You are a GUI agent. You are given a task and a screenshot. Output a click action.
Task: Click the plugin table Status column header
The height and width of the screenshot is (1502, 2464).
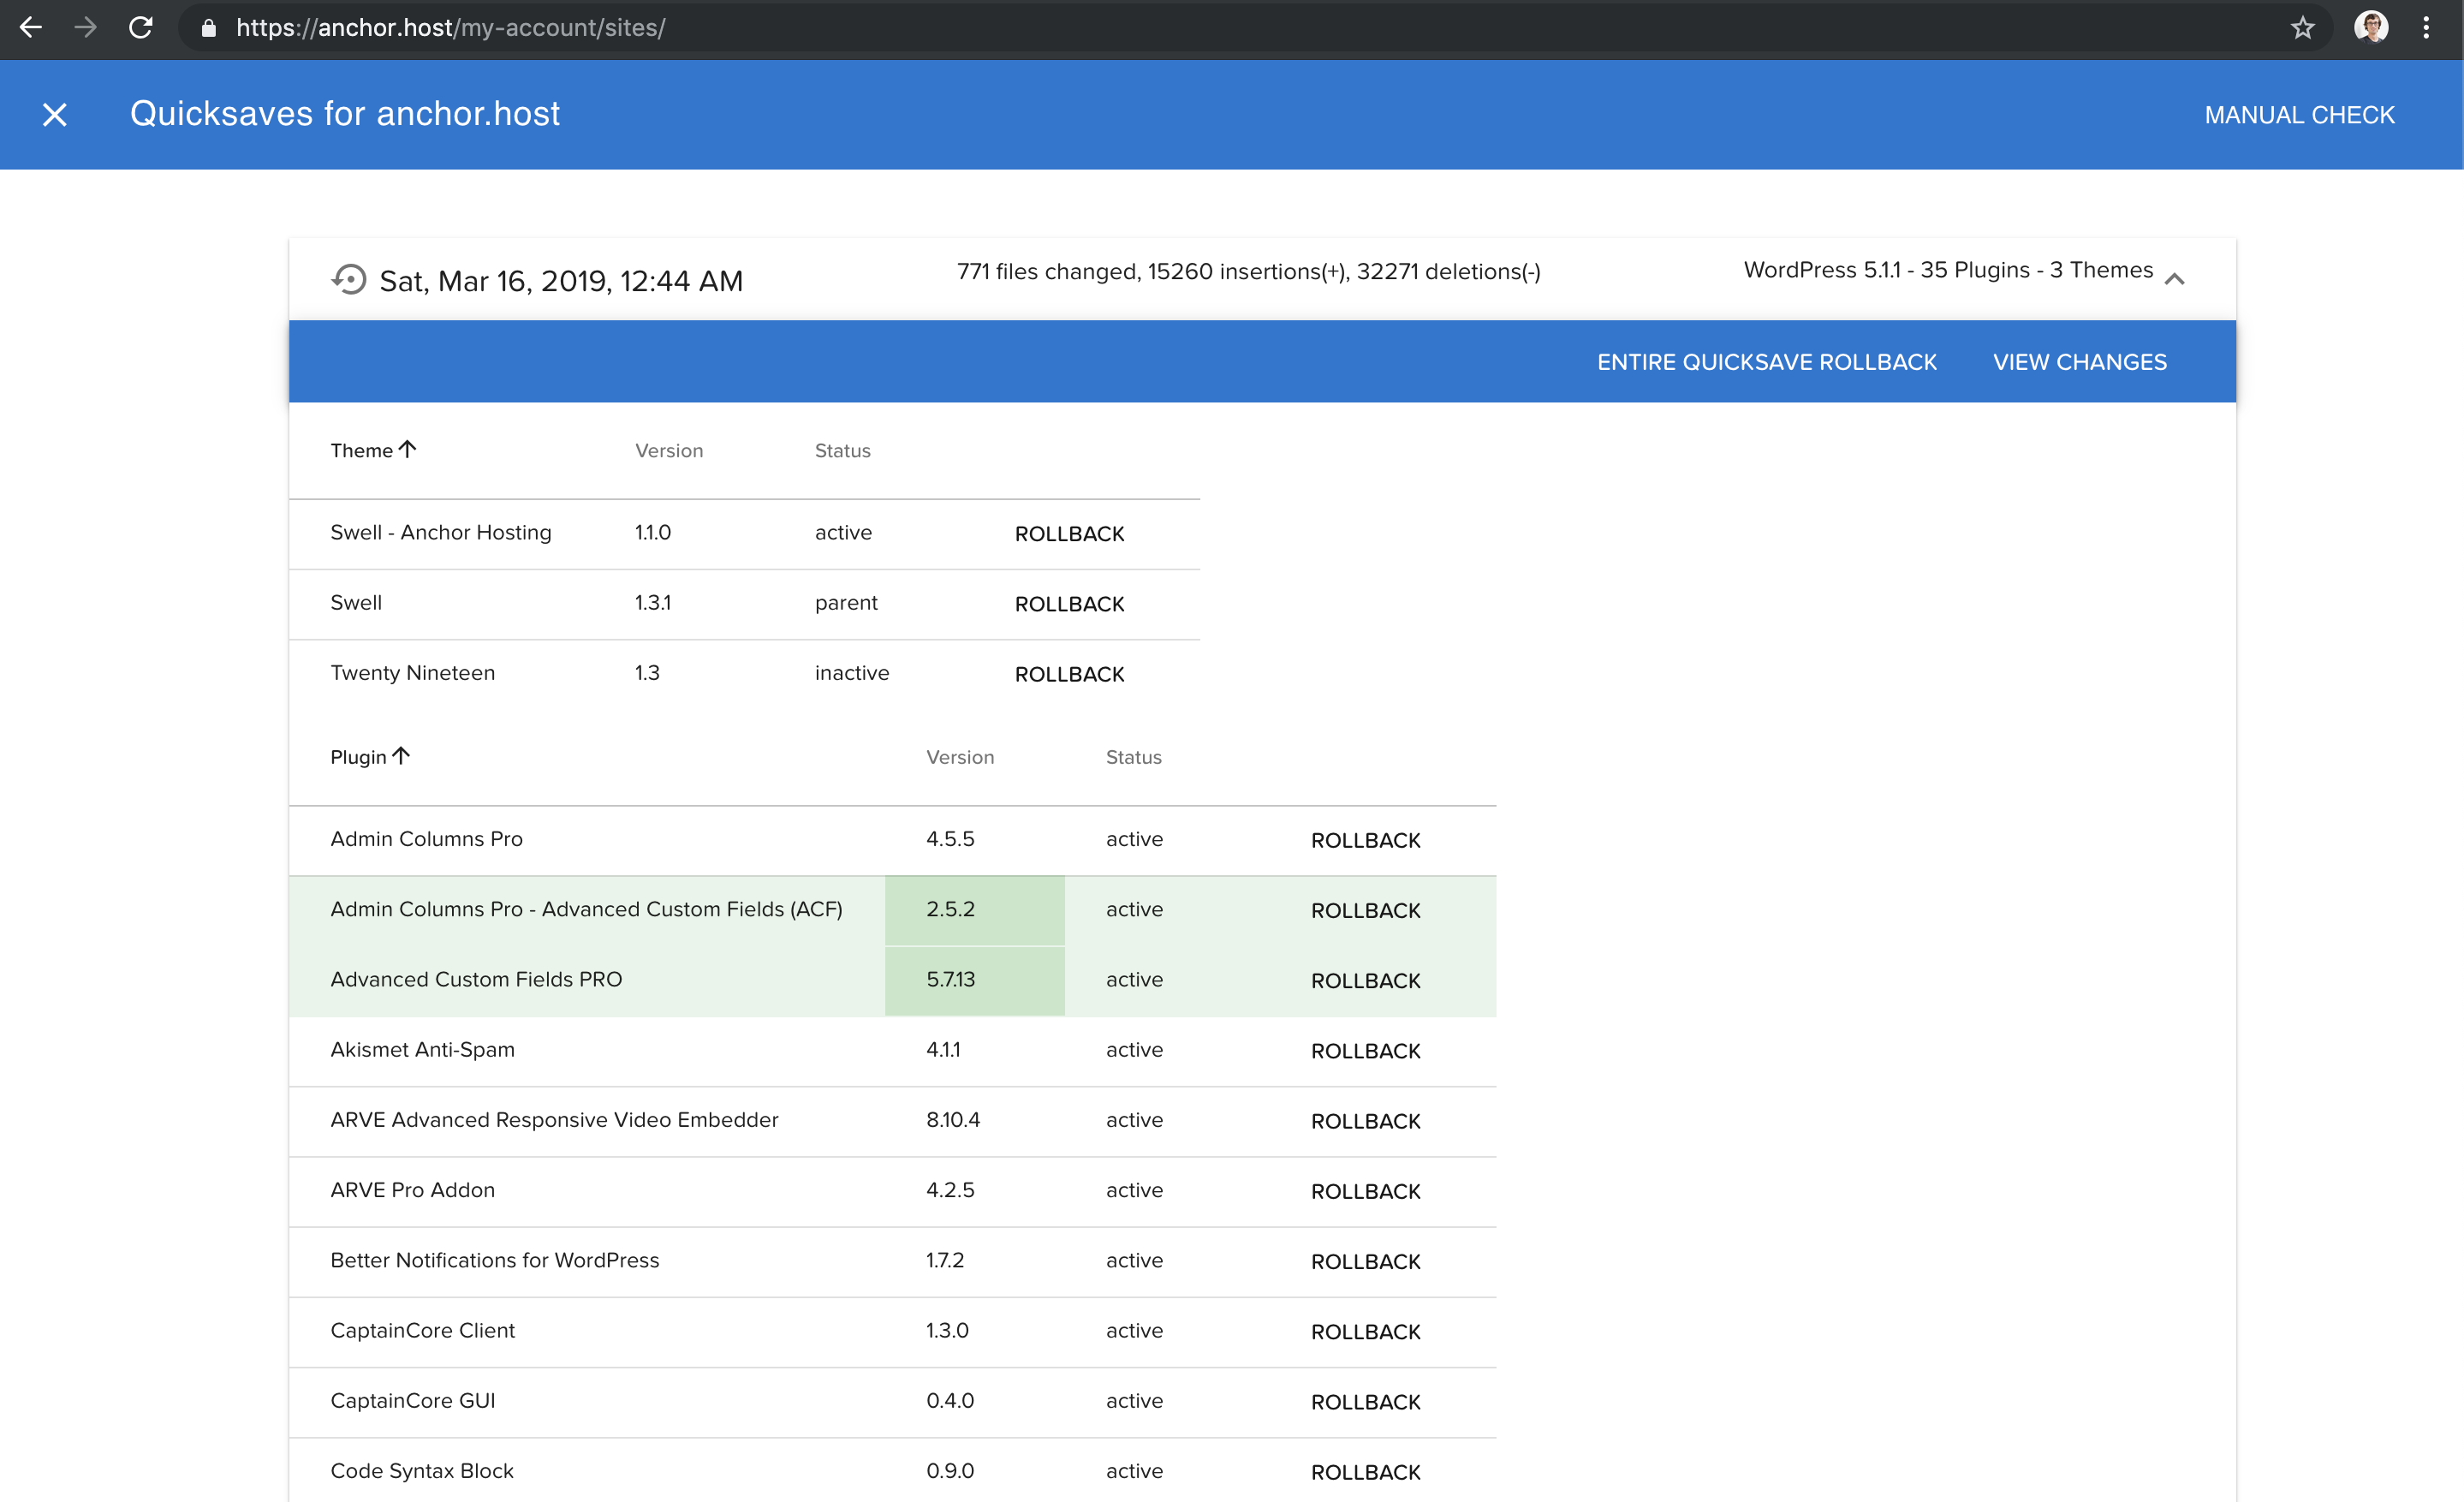pyautogui.click(x=1133, y=757)
